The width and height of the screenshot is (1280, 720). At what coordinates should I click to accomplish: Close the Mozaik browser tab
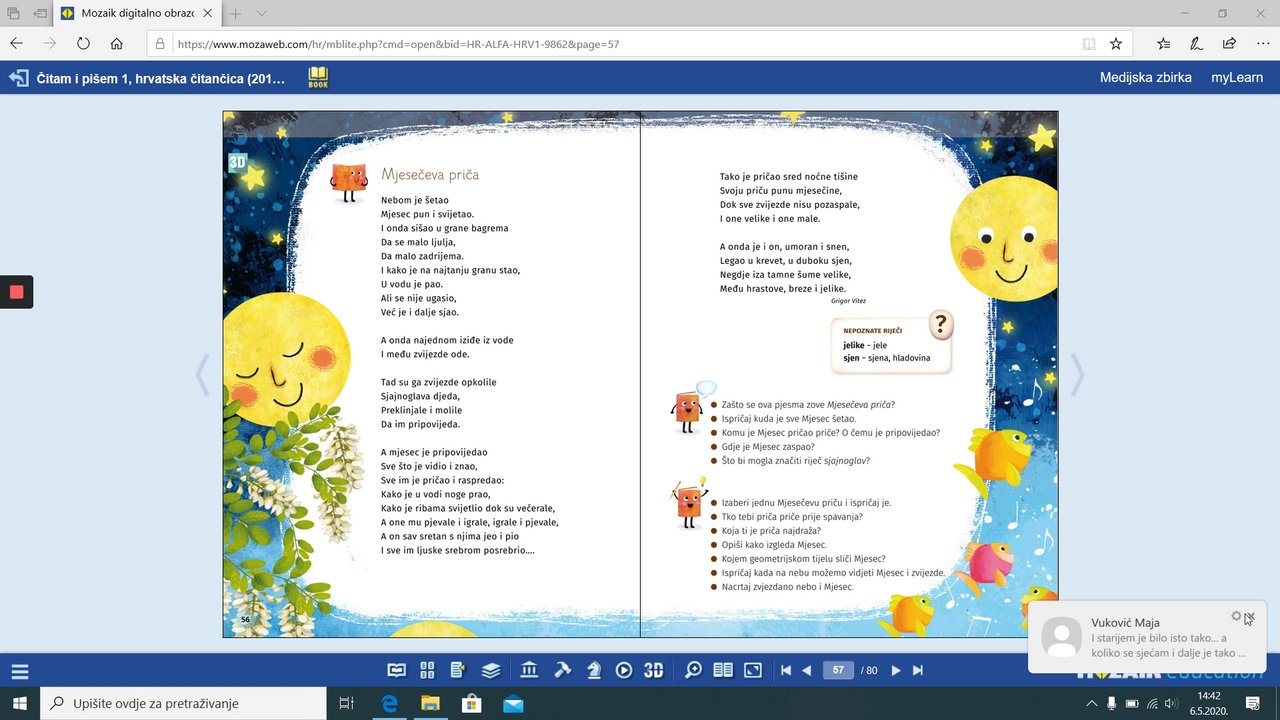[x=207, y=14]
